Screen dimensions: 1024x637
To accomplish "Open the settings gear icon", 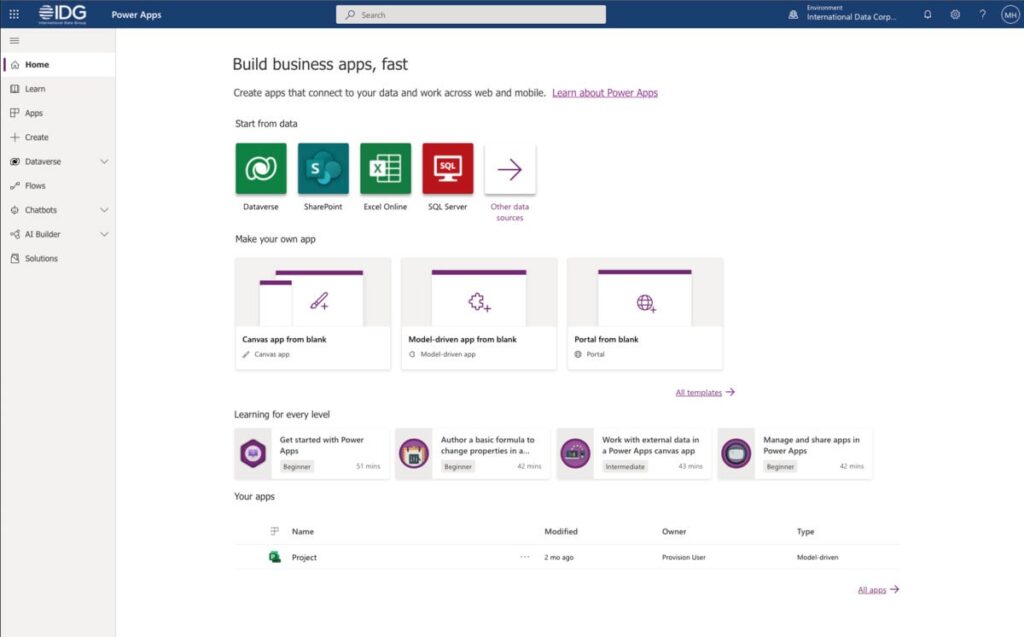I will tap(955, 14).
